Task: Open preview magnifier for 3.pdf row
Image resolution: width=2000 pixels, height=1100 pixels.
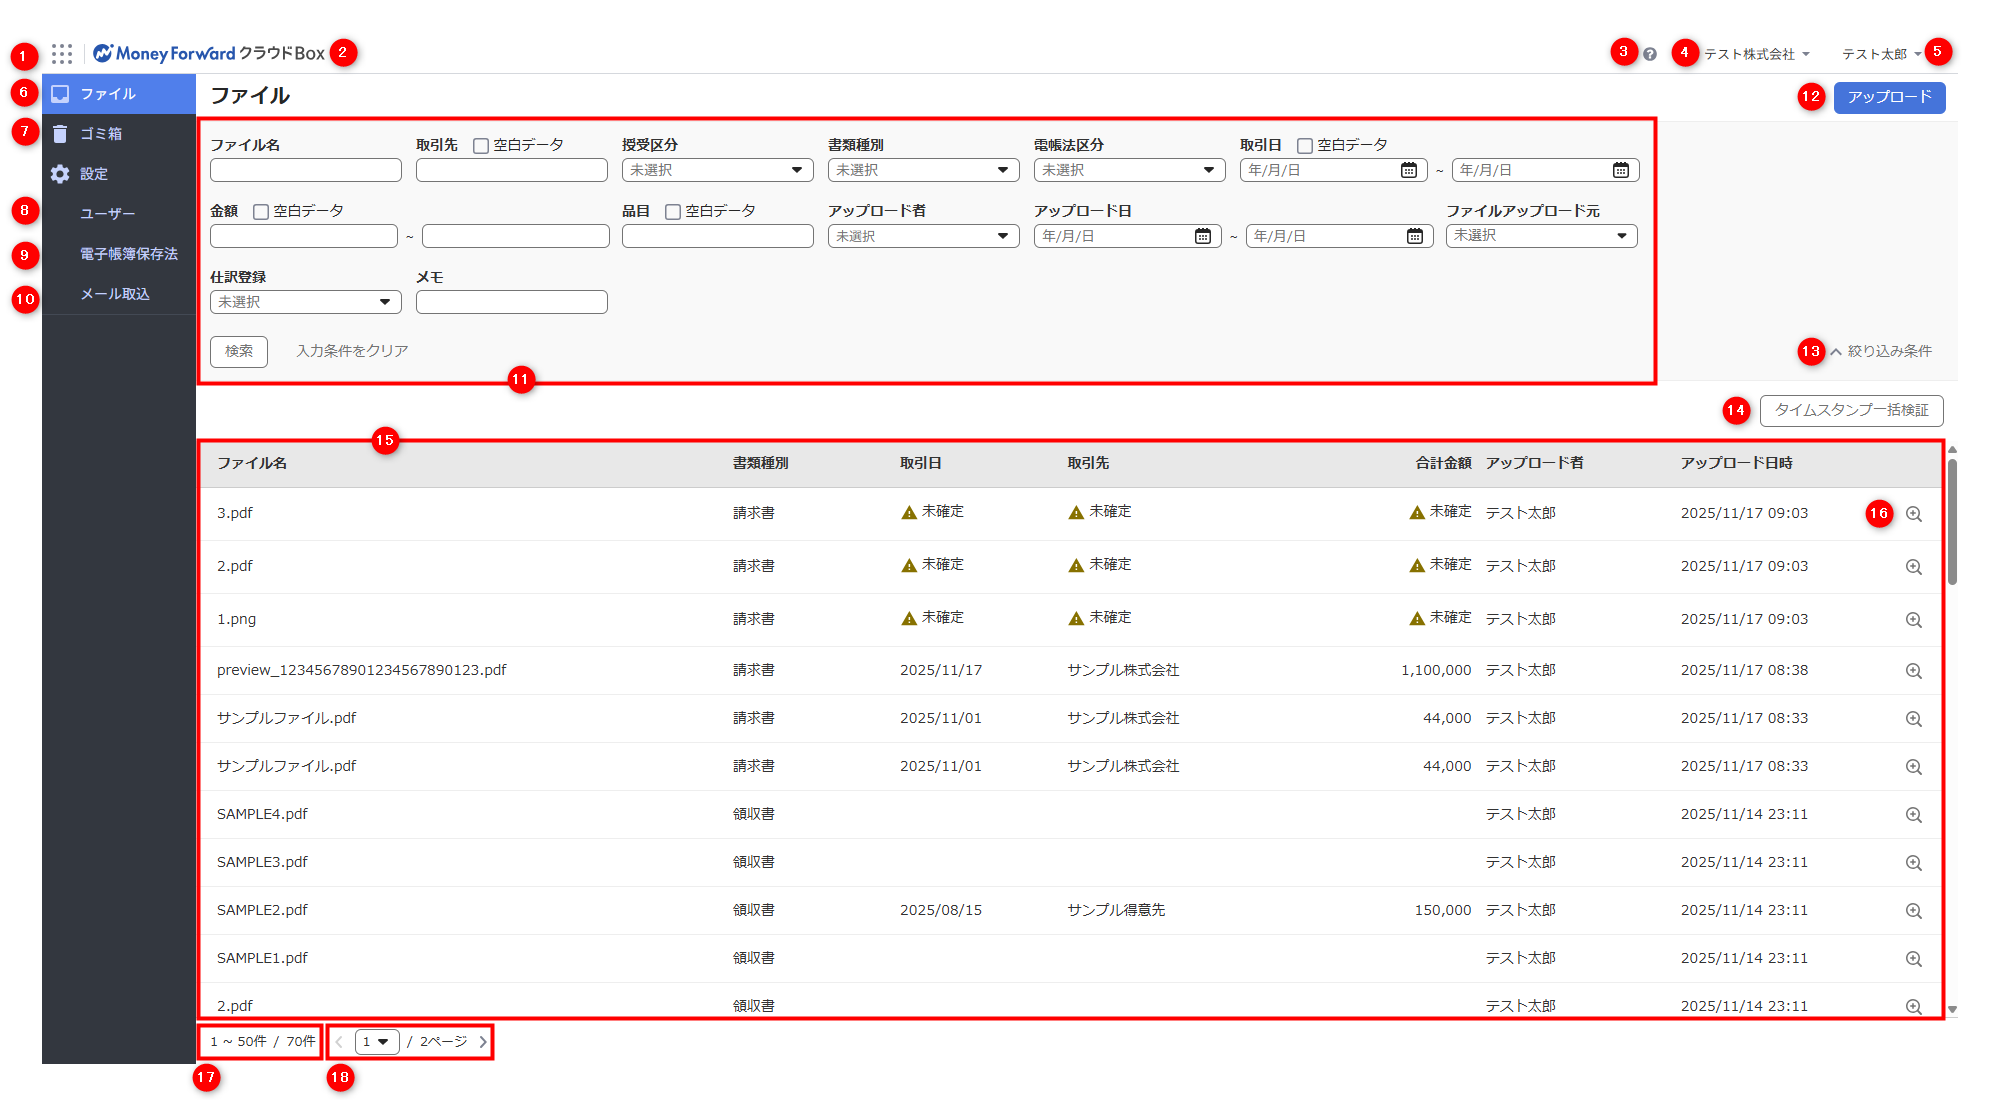Action: [x=1913, y=514]
